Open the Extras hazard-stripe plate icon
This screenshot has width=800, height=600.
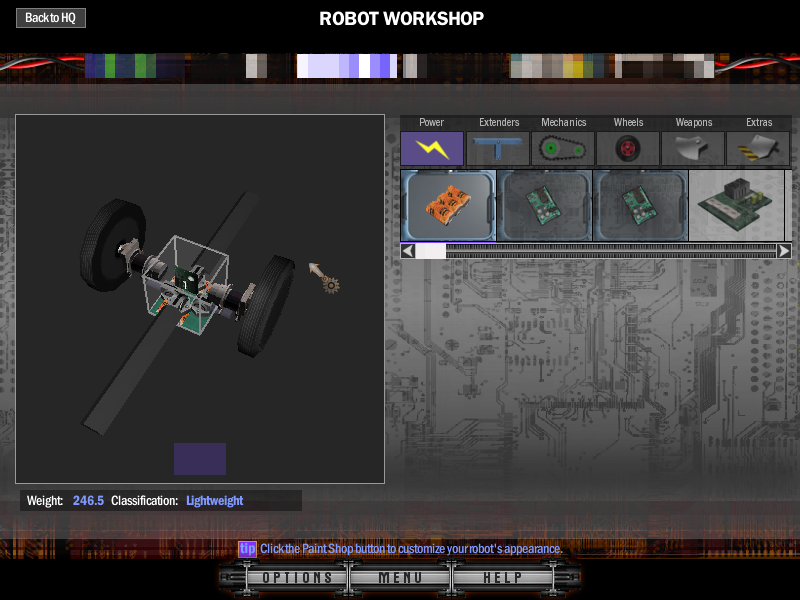[x=758, y=148]
